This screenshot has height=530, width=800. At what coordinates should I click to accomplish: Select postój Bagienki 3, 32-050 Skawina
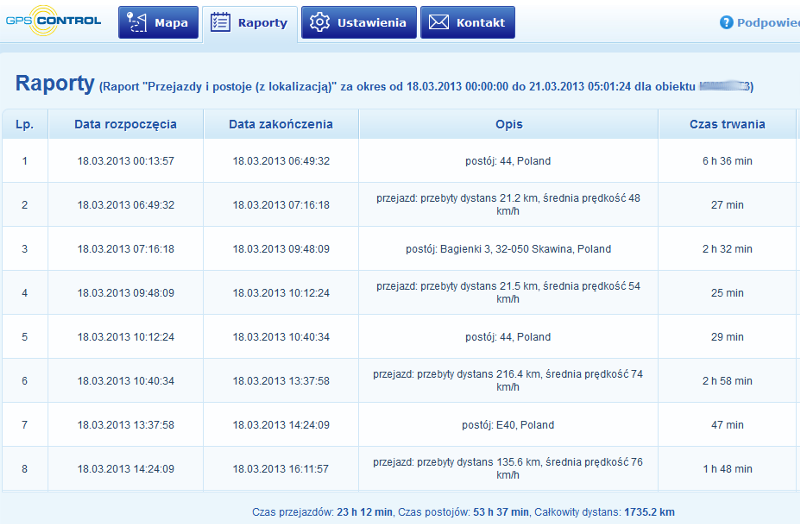(508, 249)
